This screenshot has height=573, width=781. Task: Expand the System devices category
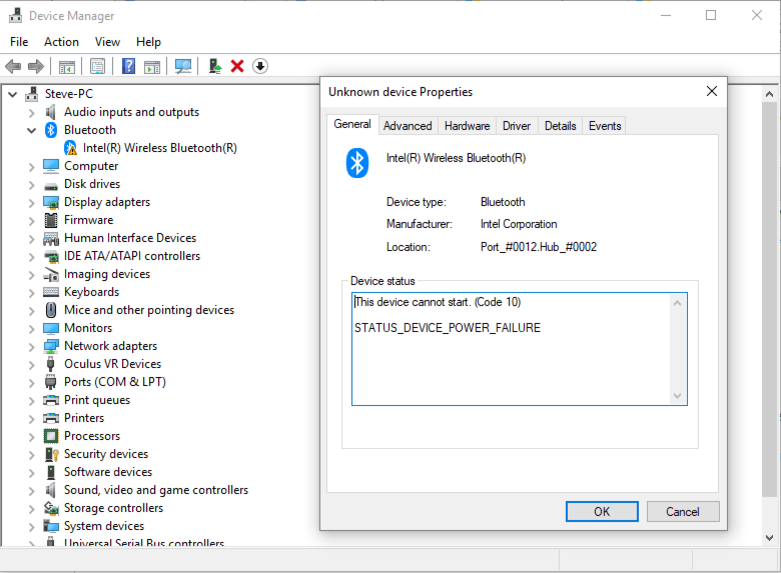[32, 527]
